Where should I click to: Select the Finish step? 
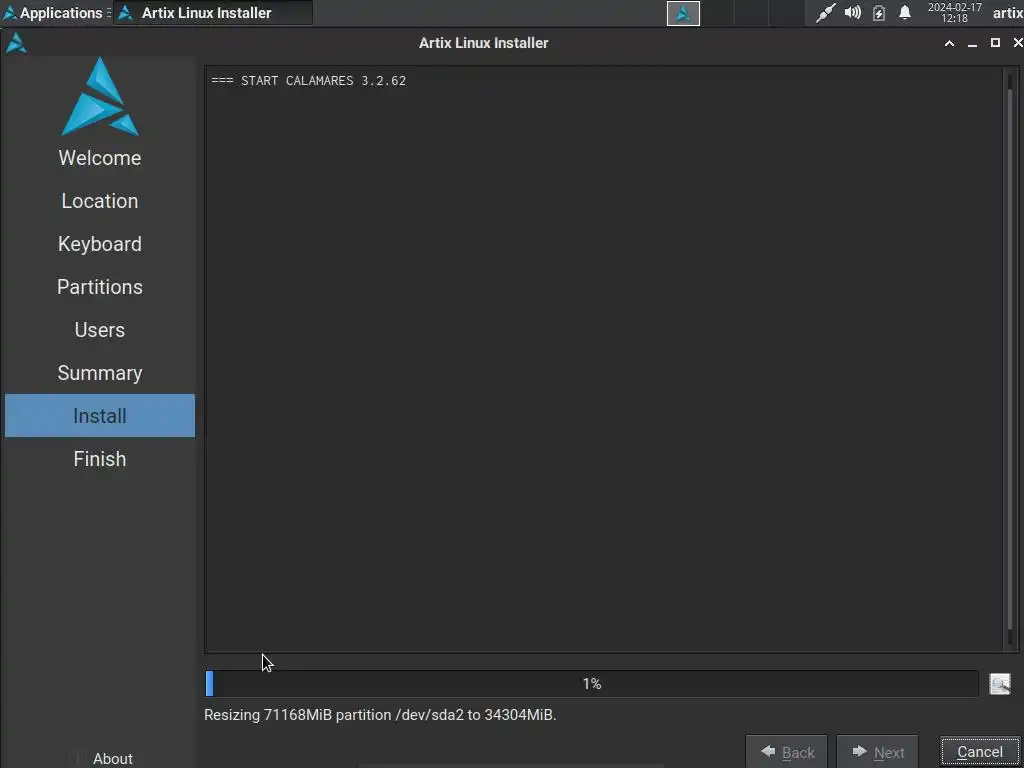click(100, 459)
